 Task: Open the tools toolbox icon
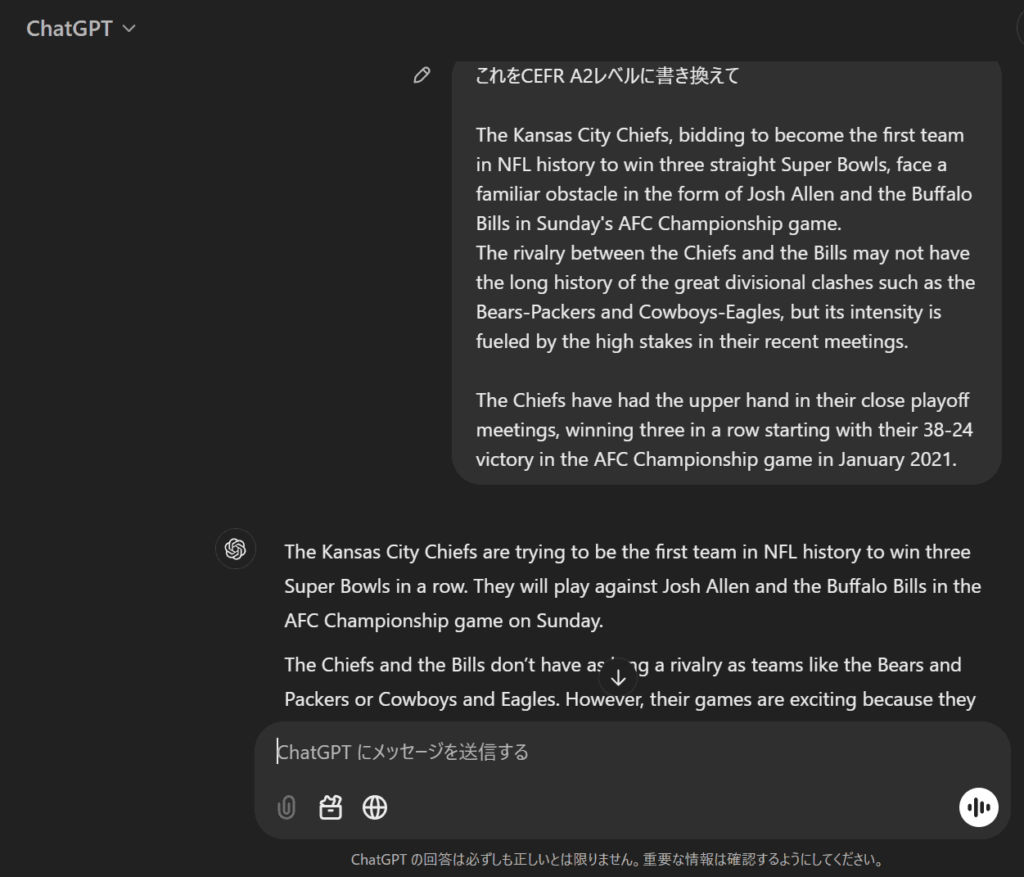[330, 808]
